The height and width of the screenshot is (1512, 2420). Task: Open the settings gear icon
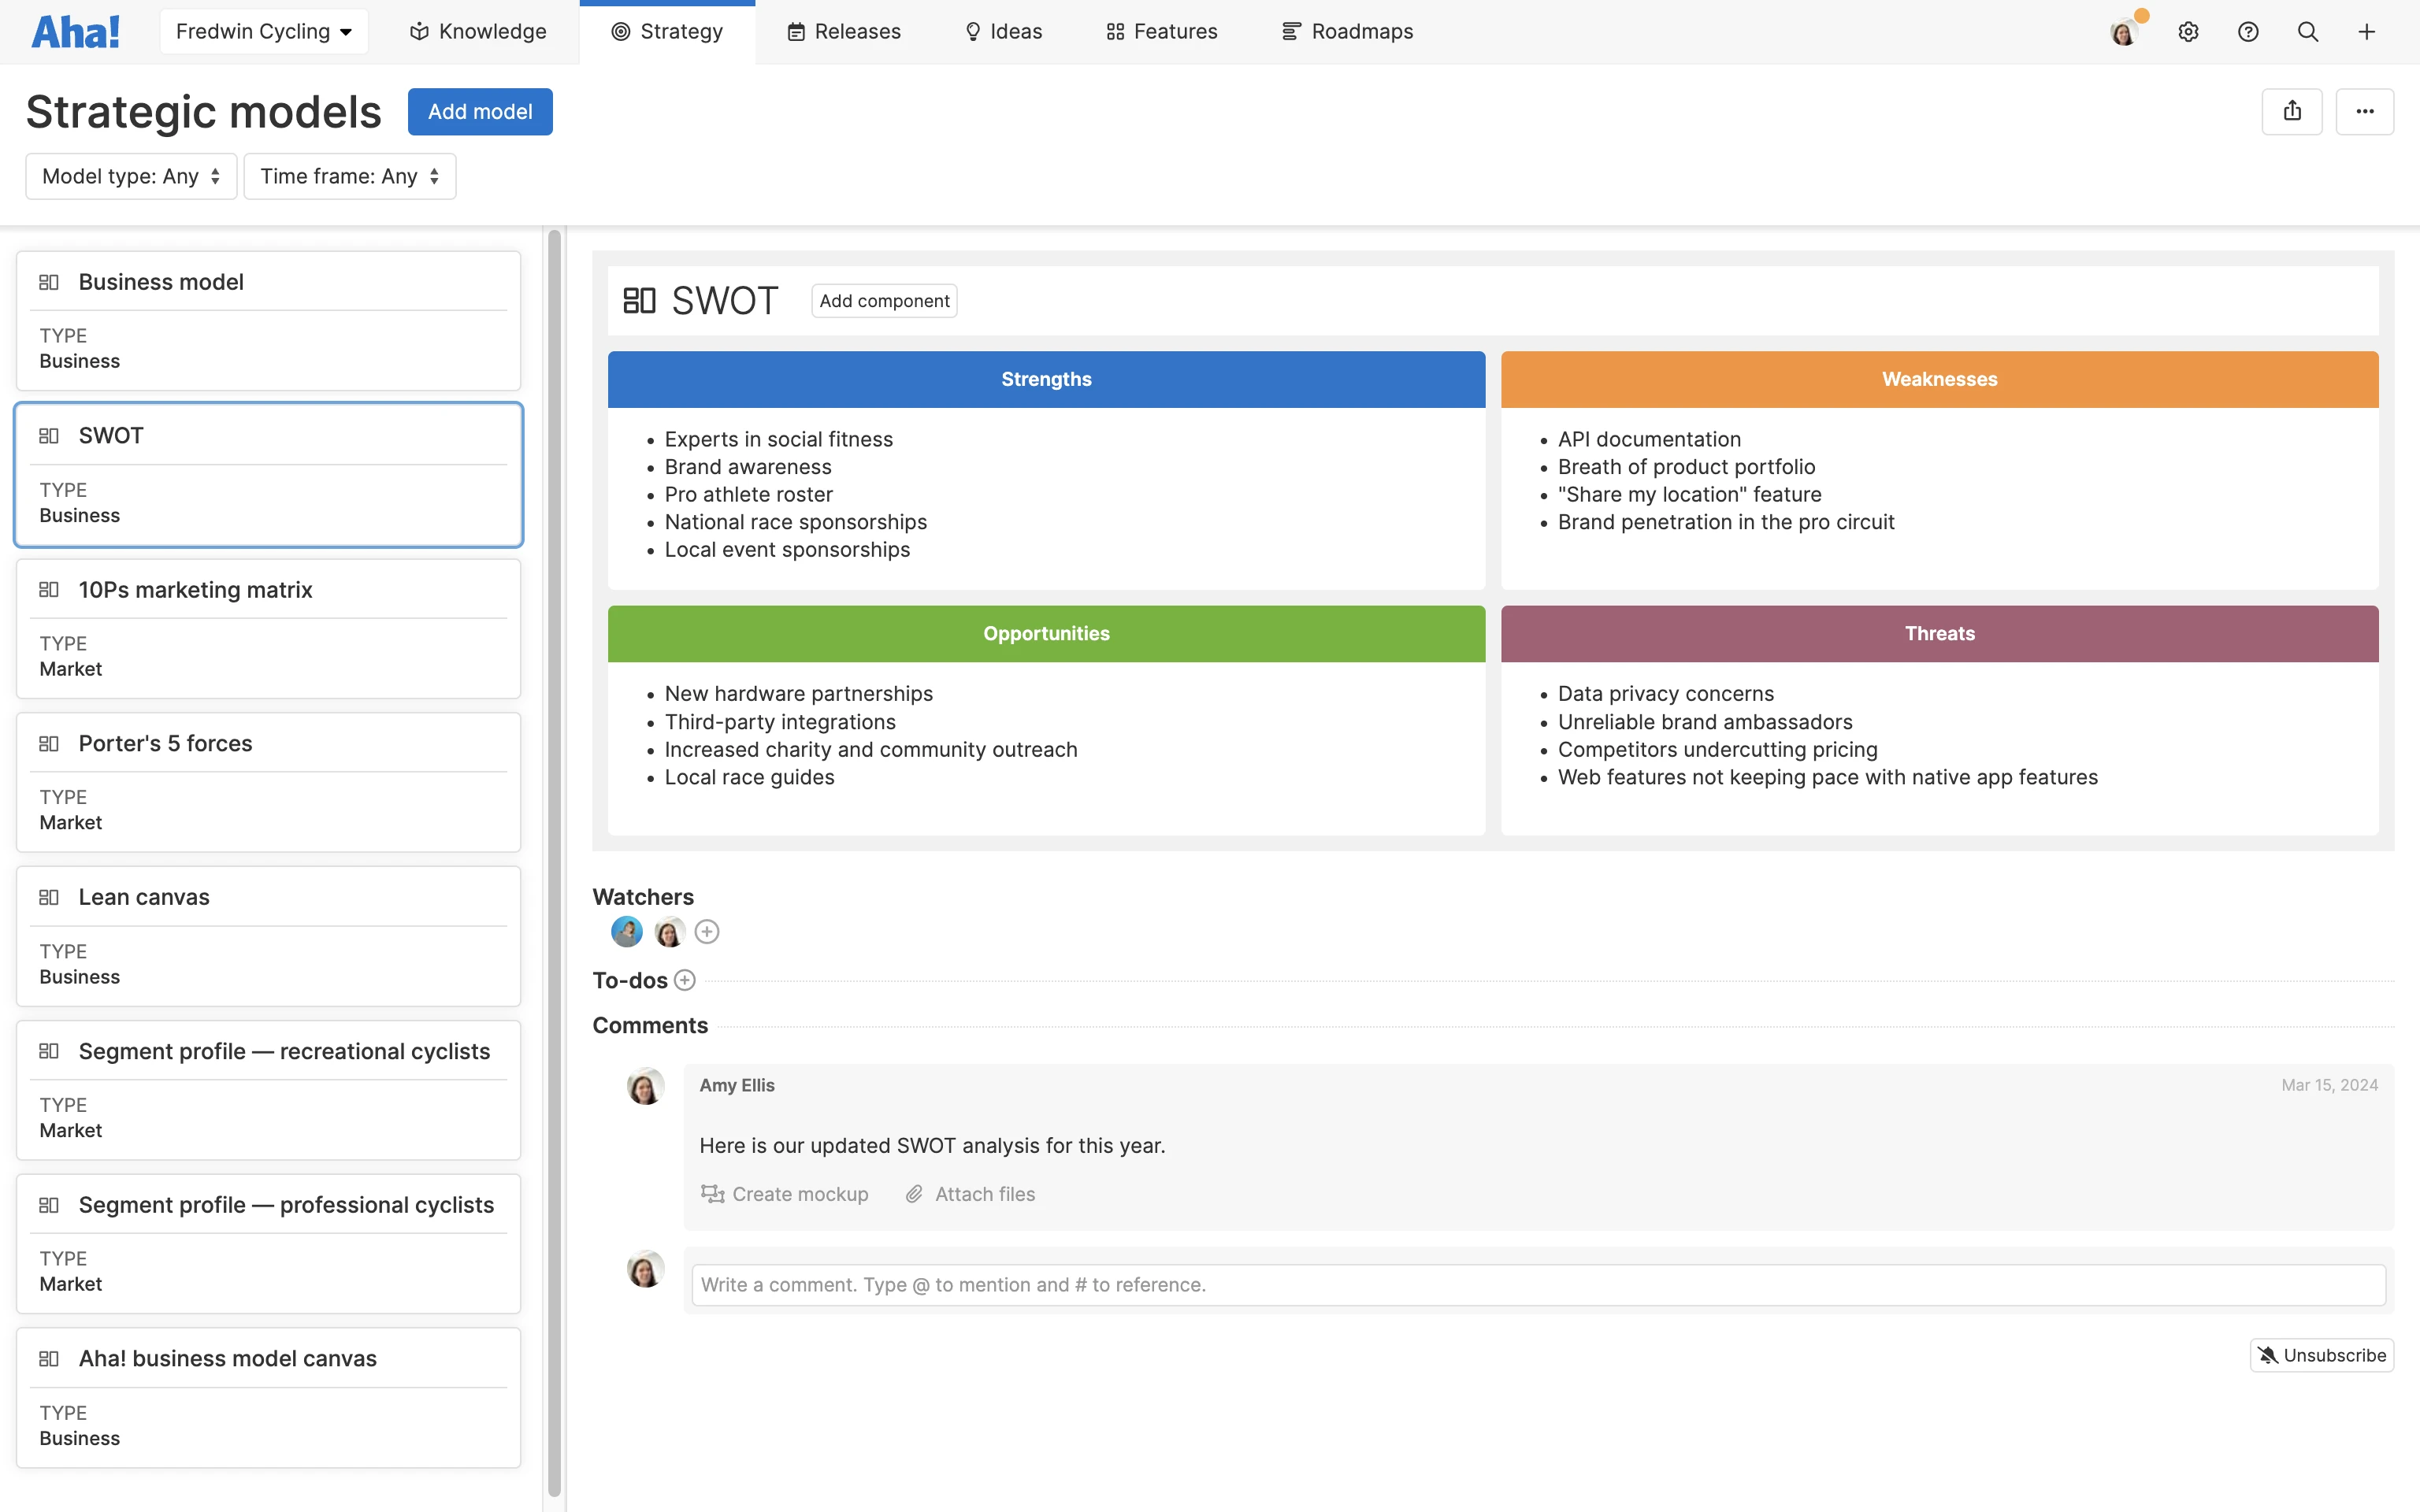[x=2188, y=32]
